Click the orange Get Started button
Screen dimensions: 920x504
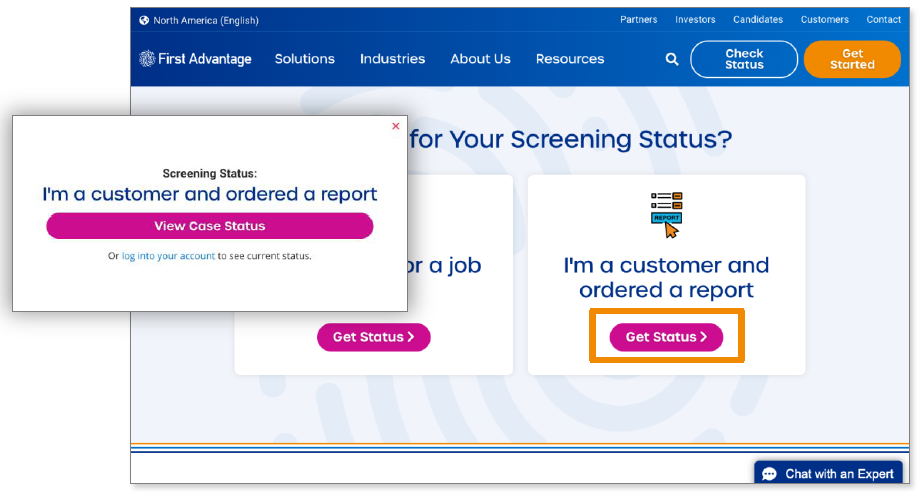pyautogui.click(x=852, y=59)
